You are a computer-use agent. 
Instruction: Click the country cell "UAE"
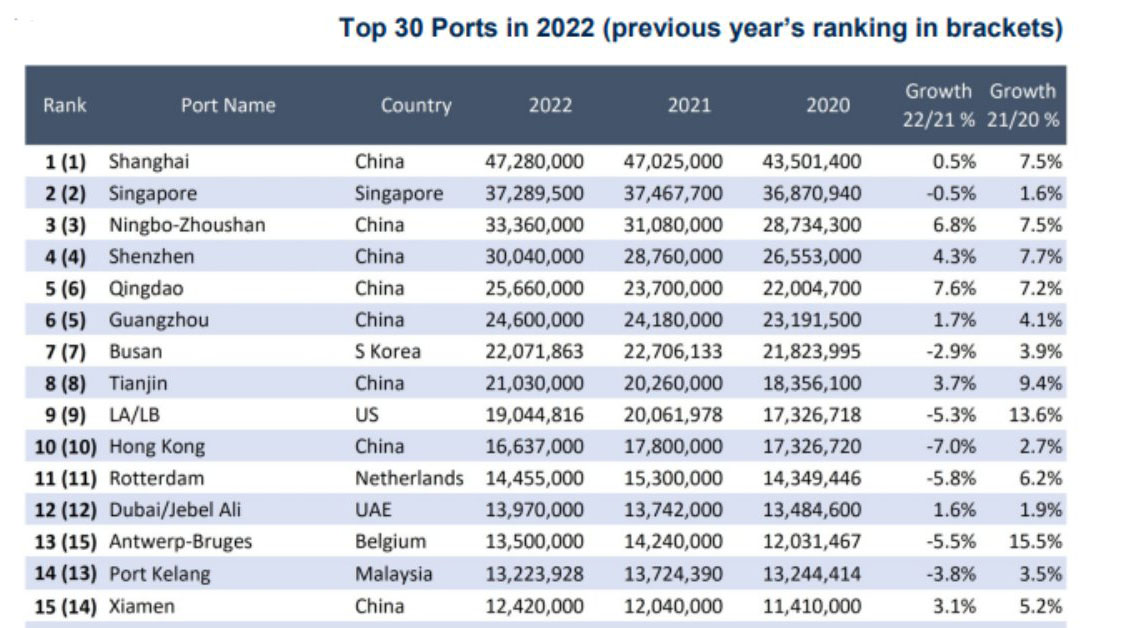[x=373, y=510]
